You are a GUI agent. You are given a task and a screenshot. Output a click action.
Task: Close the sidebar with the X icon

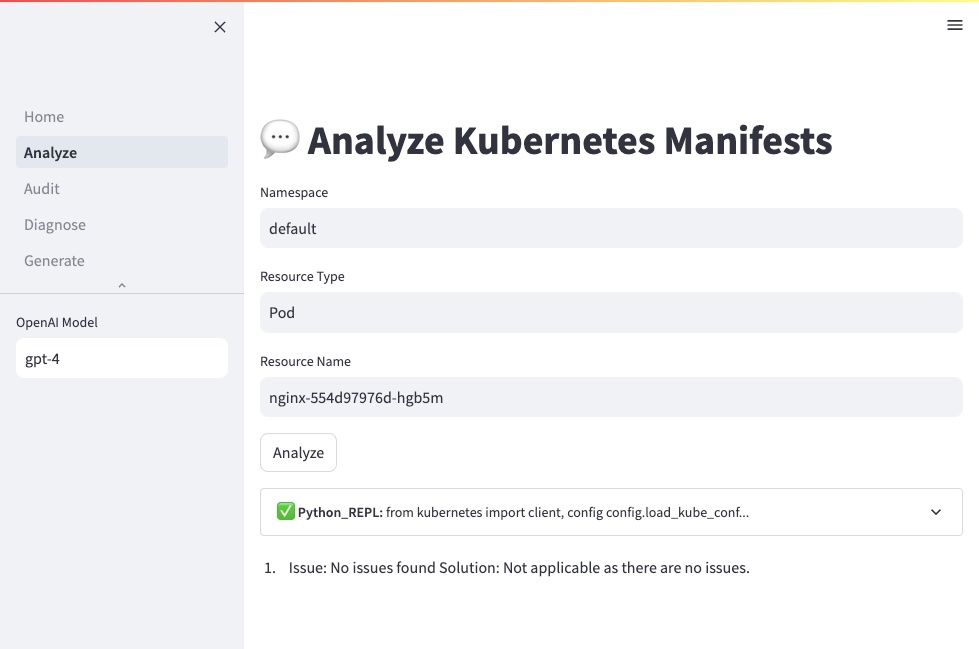220,27
